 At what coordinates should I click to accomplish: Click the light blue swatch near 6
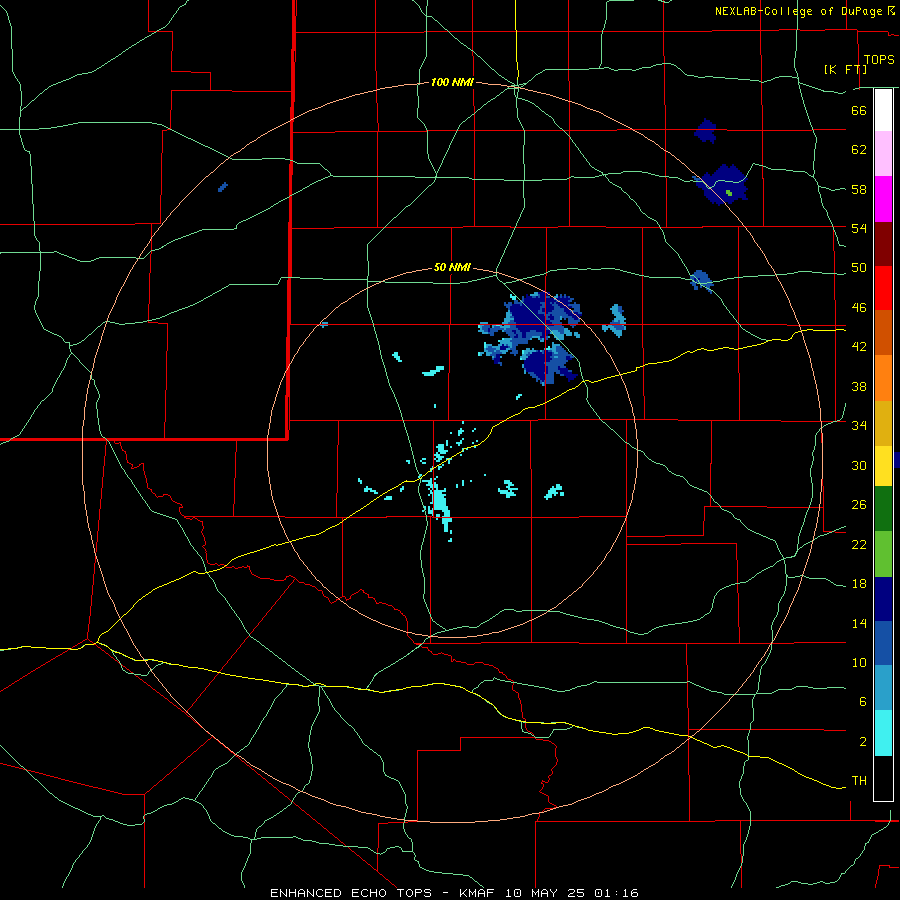883,688
